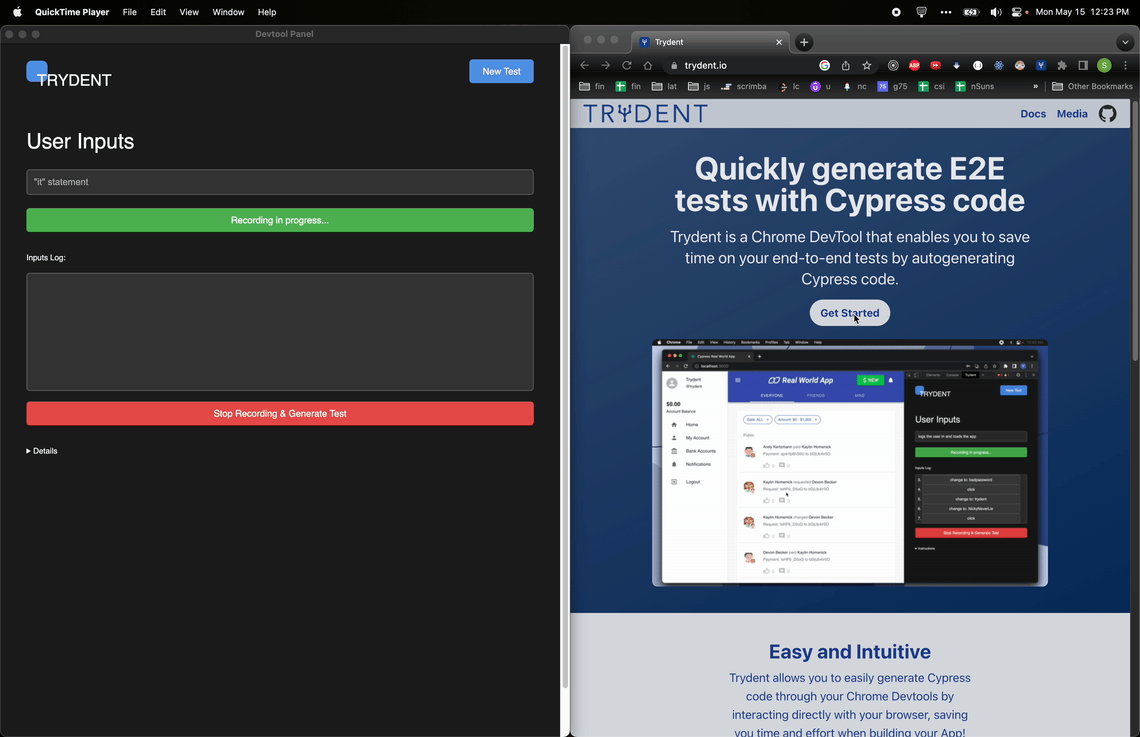
Task: Click the Trydent logo in Devtool Panel
Action: coord(69,76)
